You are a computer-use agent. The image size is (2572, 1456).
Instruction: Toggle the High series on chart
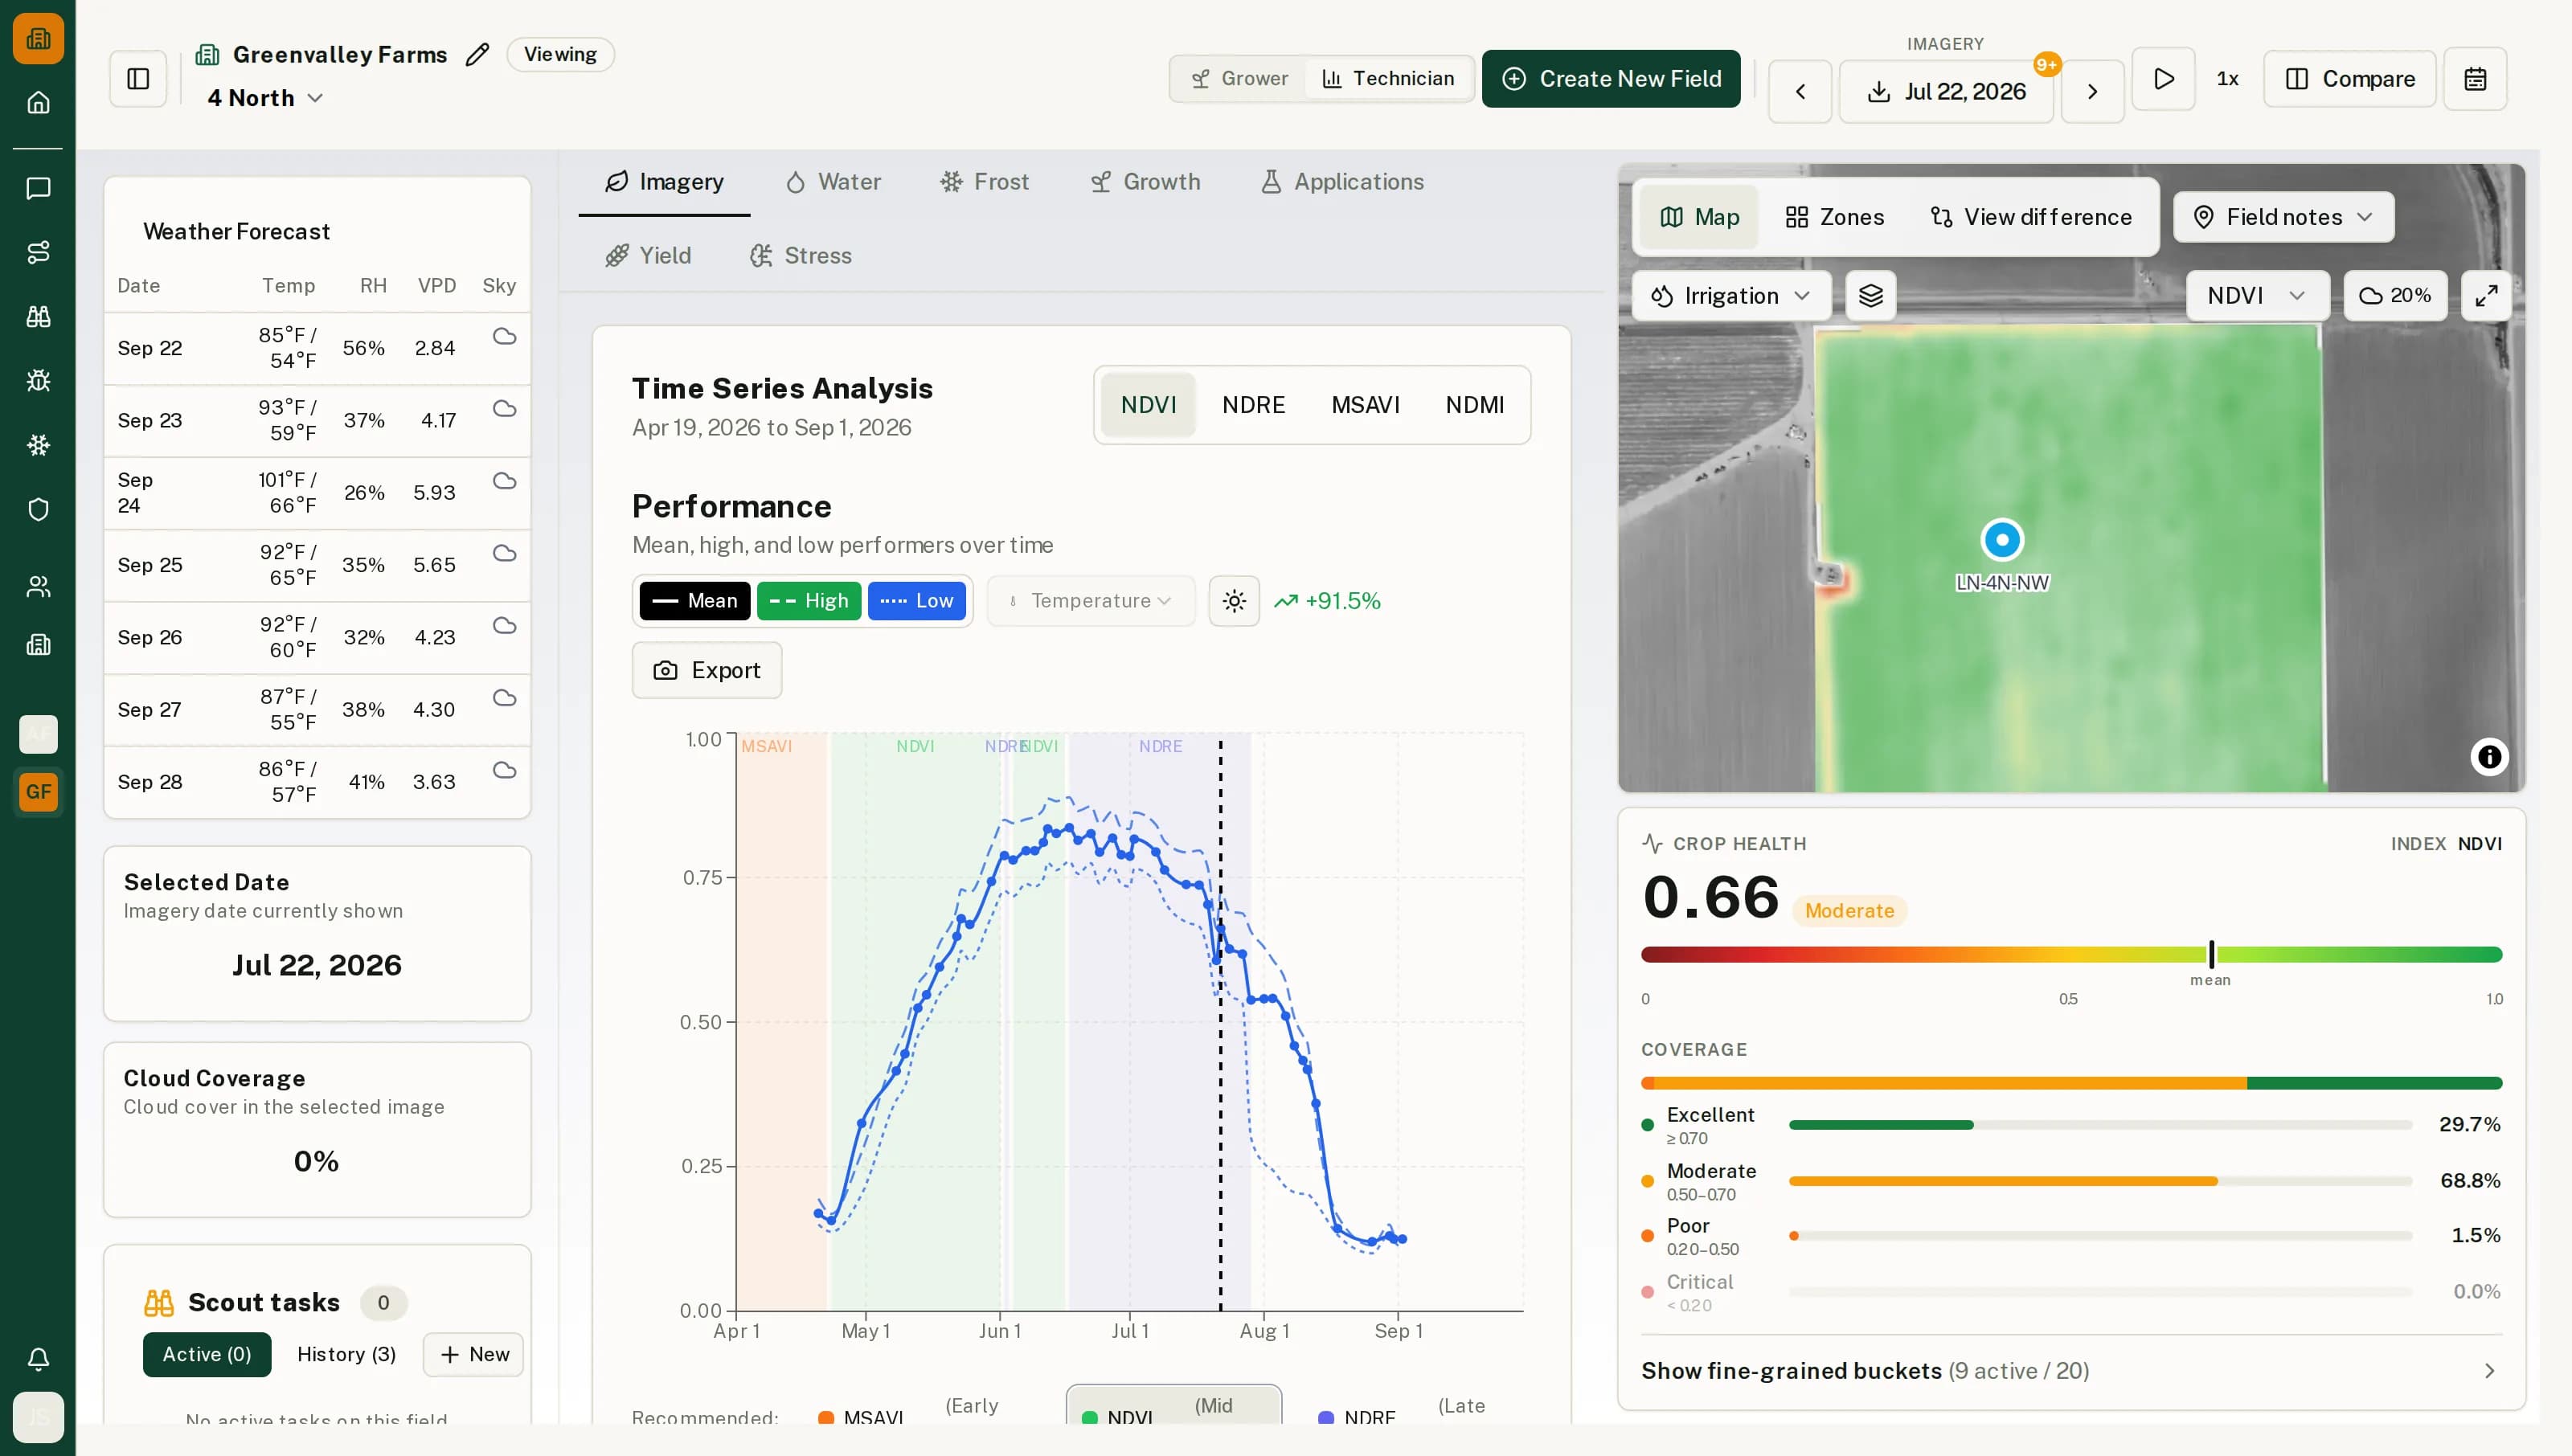point(809,601)
